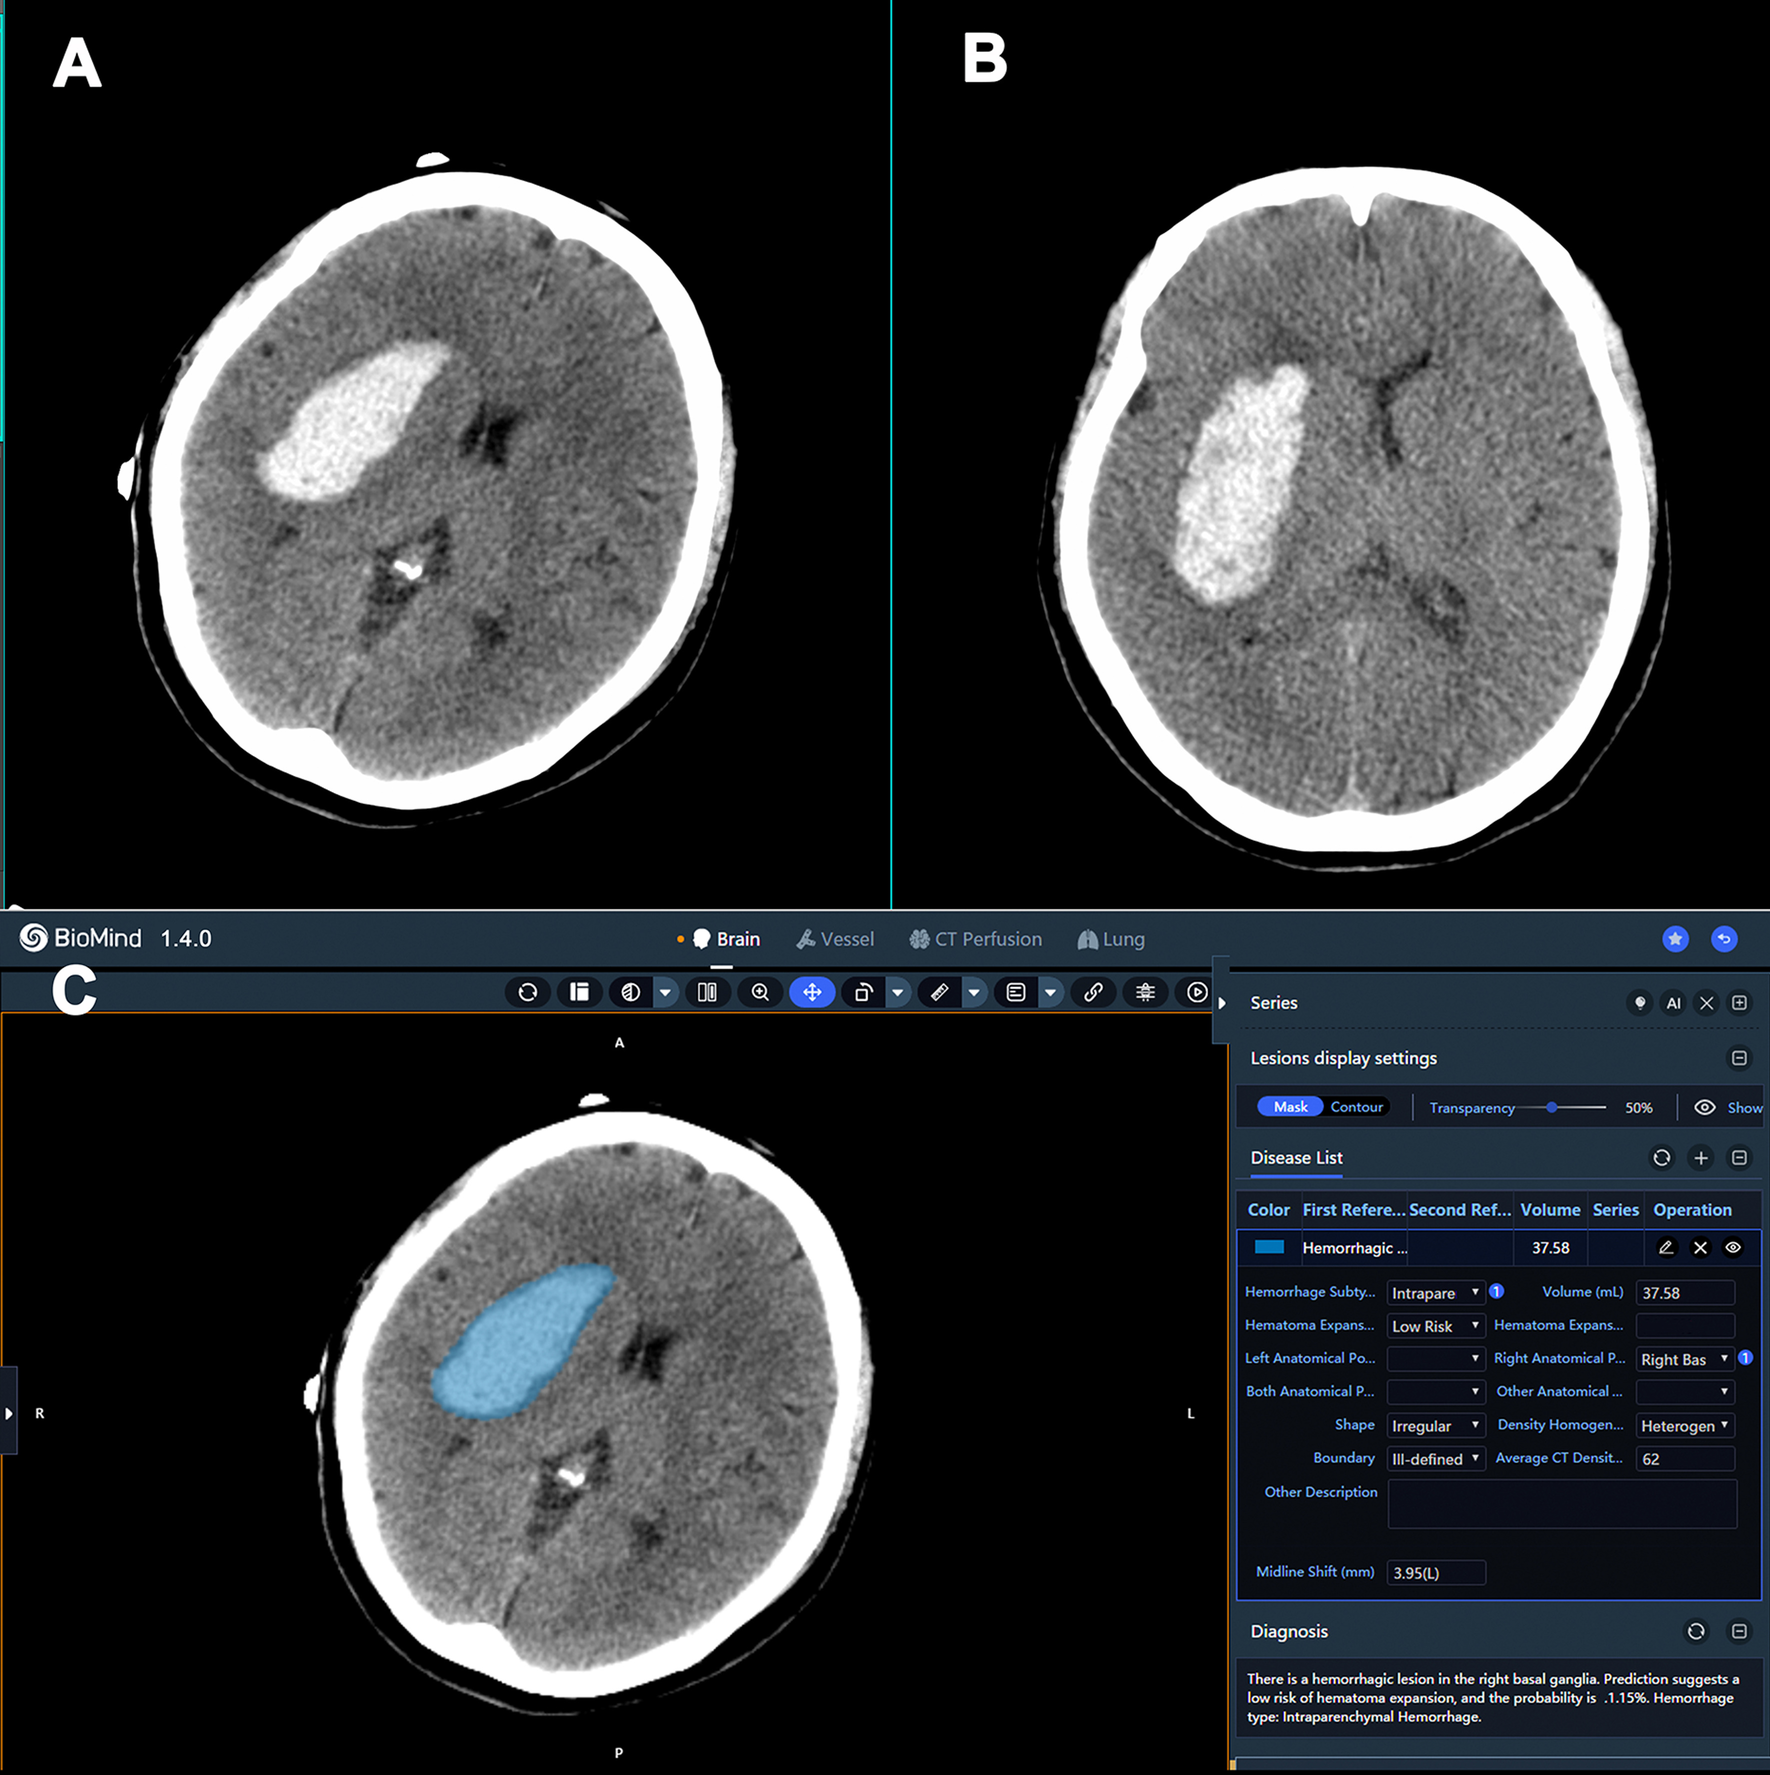The width and height of the screenshot is (1770, 1775).
Task: Open the Hemorrhage Subtype dropdown
Action: pyautogui.click(x=1435, y=1293)
